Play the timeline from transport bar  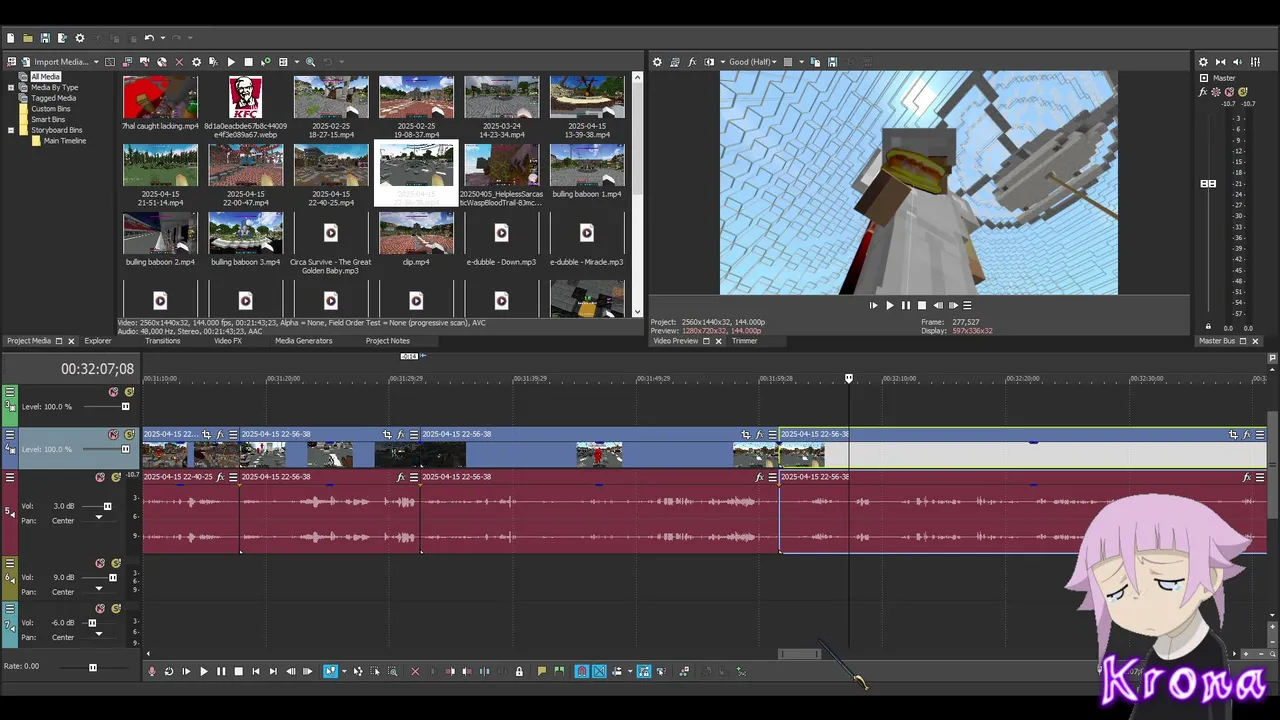point(203,671)
